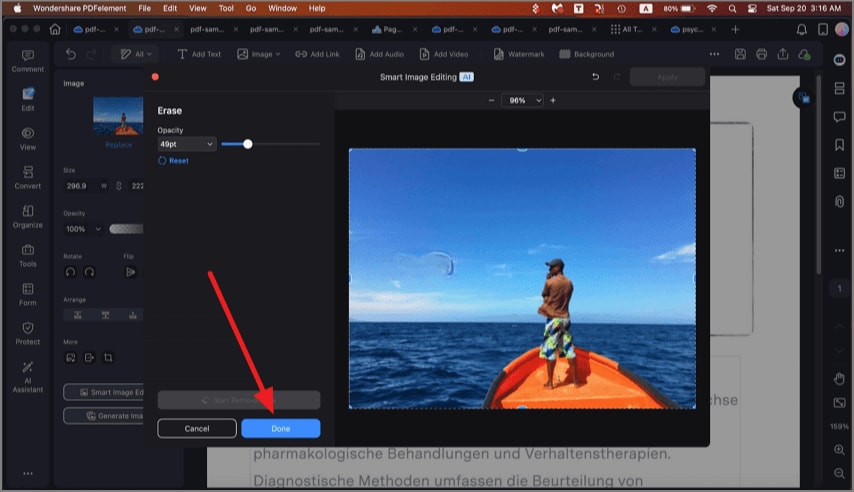Open the Tools section in the sidebar
The width and height of the screenshot is (854, 492).
pyautogui.click(x=28, y=256)
